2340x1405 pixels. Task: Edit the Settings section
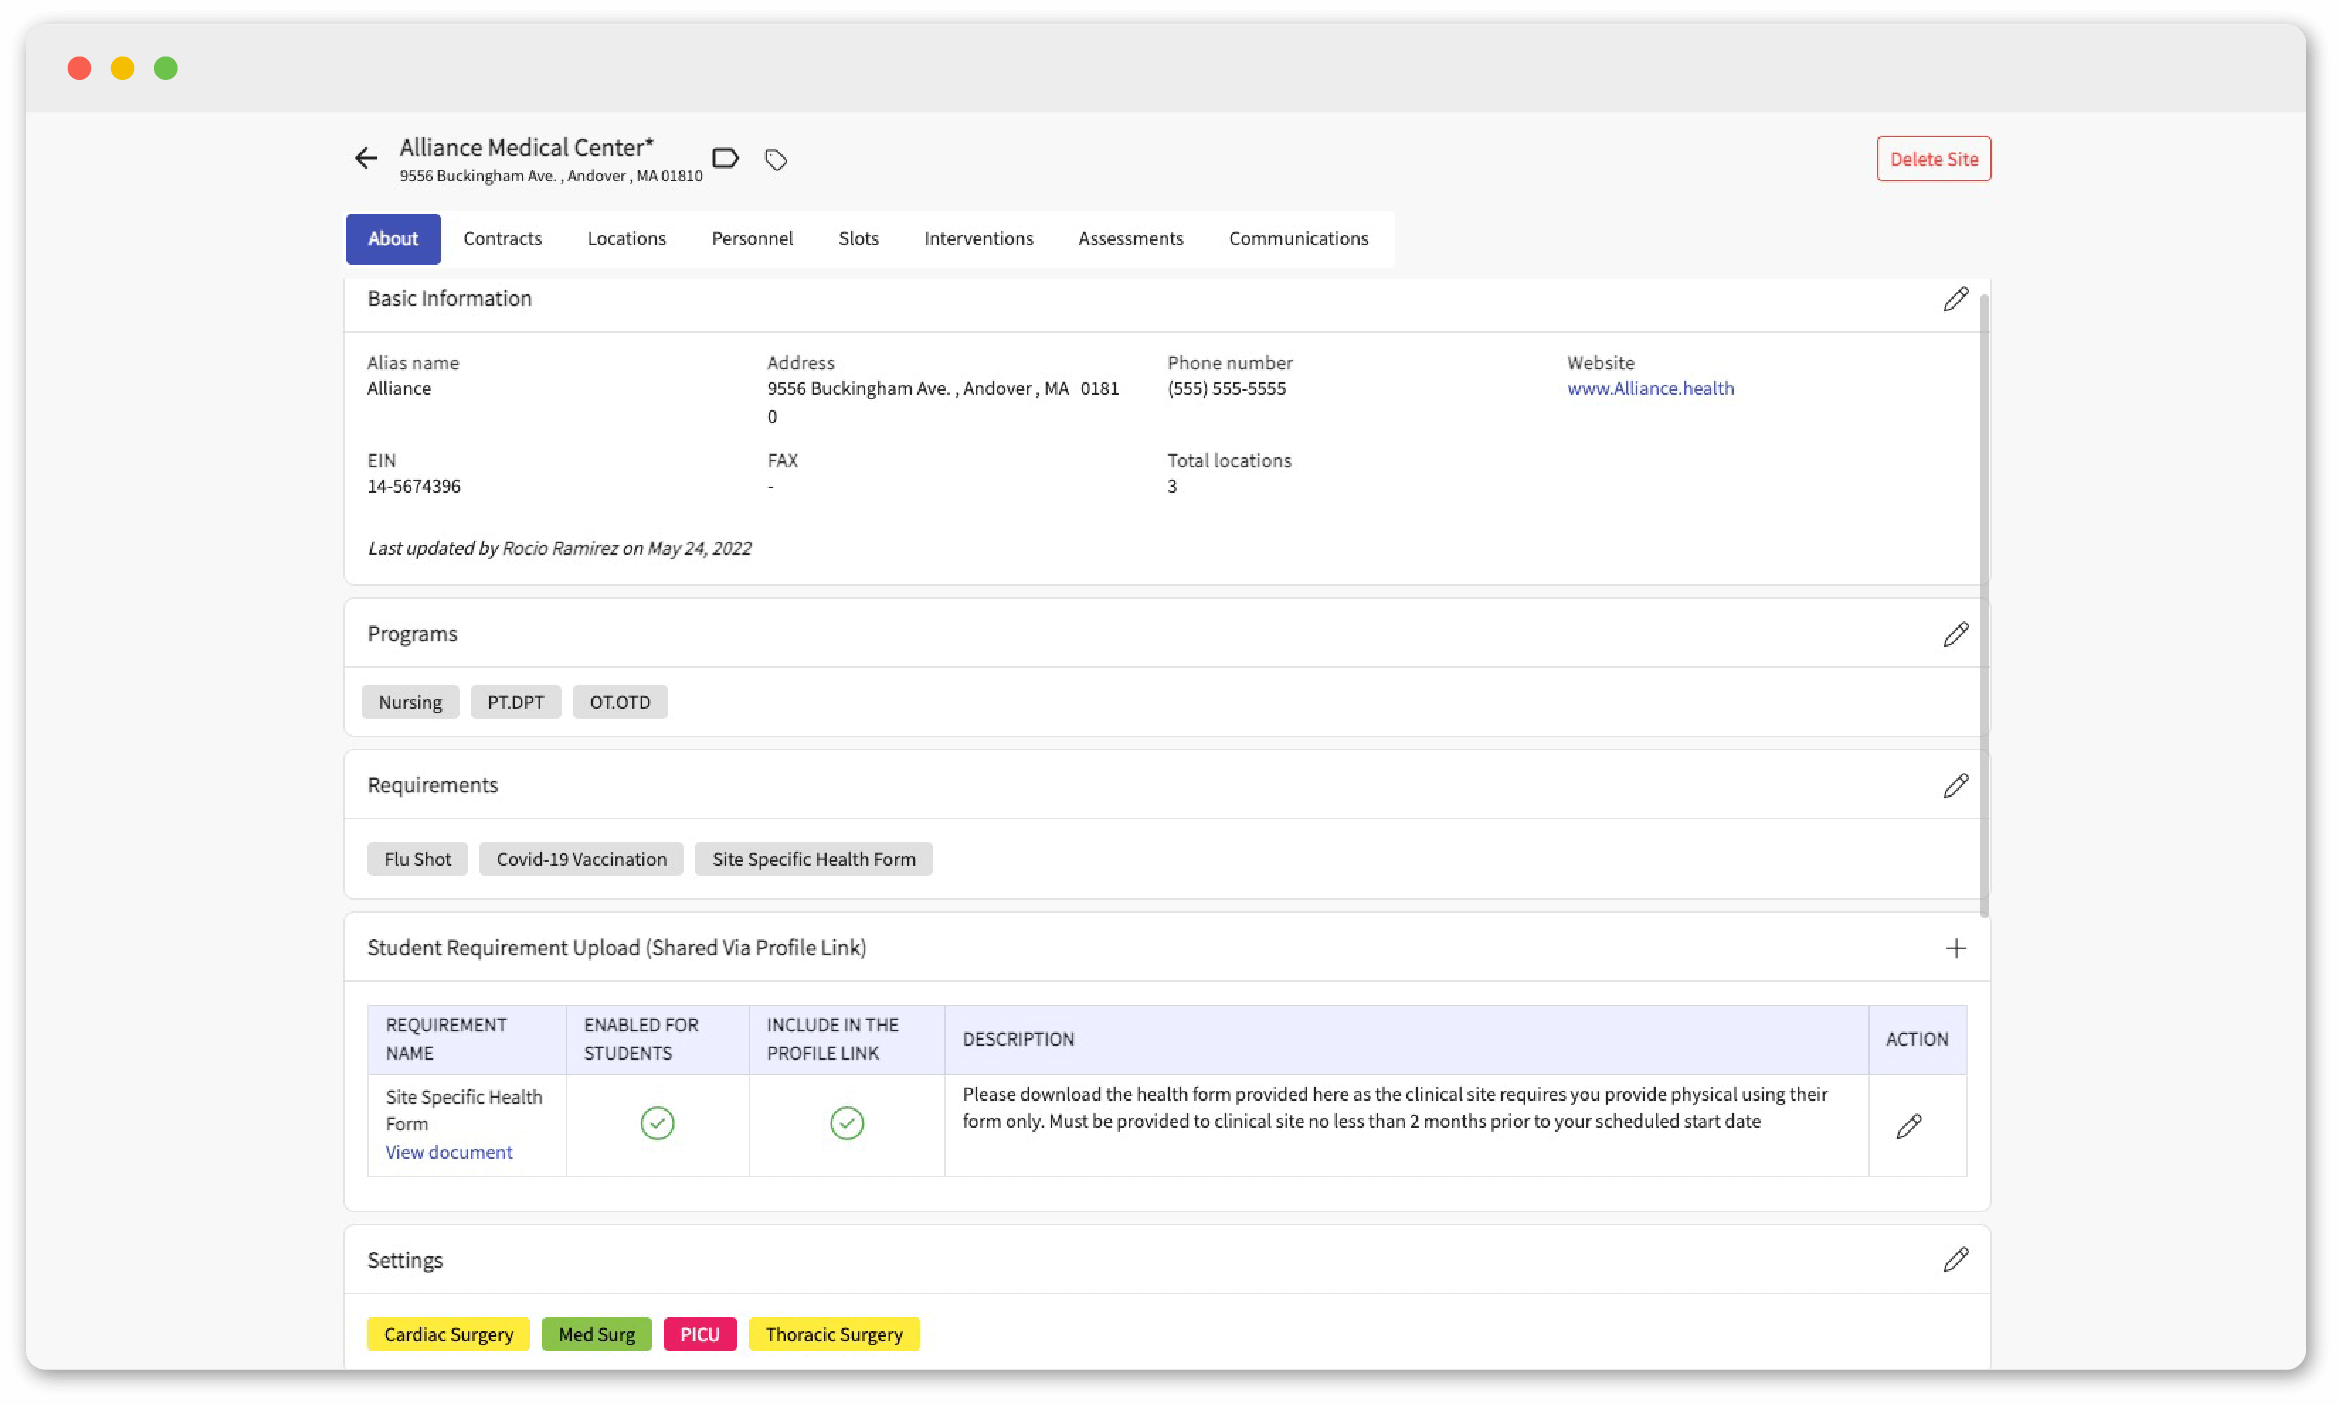pos(1956,1259)
